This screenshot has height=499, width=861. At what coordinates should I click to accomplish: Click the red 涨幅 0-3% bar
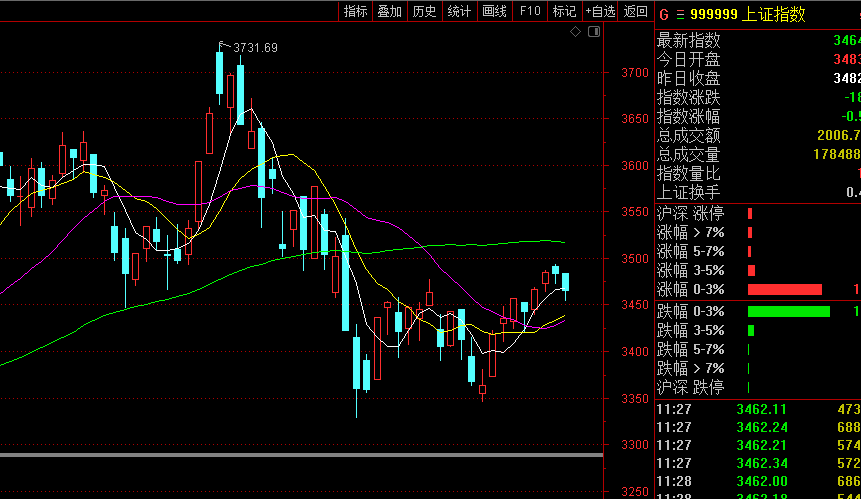coord(784,289)
